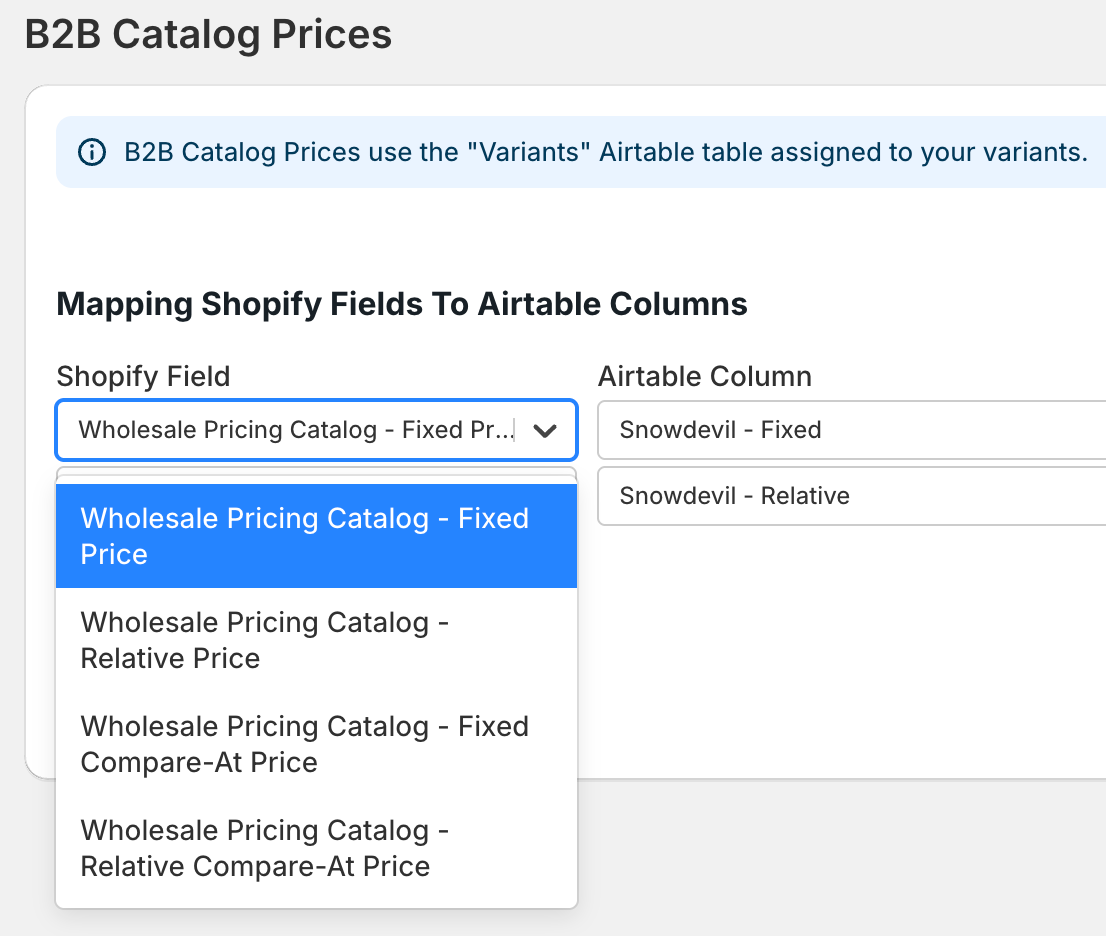Screen dimensions: 1106x936
Task: Click the Shopify Field combo box selected text
Action: 296,431
